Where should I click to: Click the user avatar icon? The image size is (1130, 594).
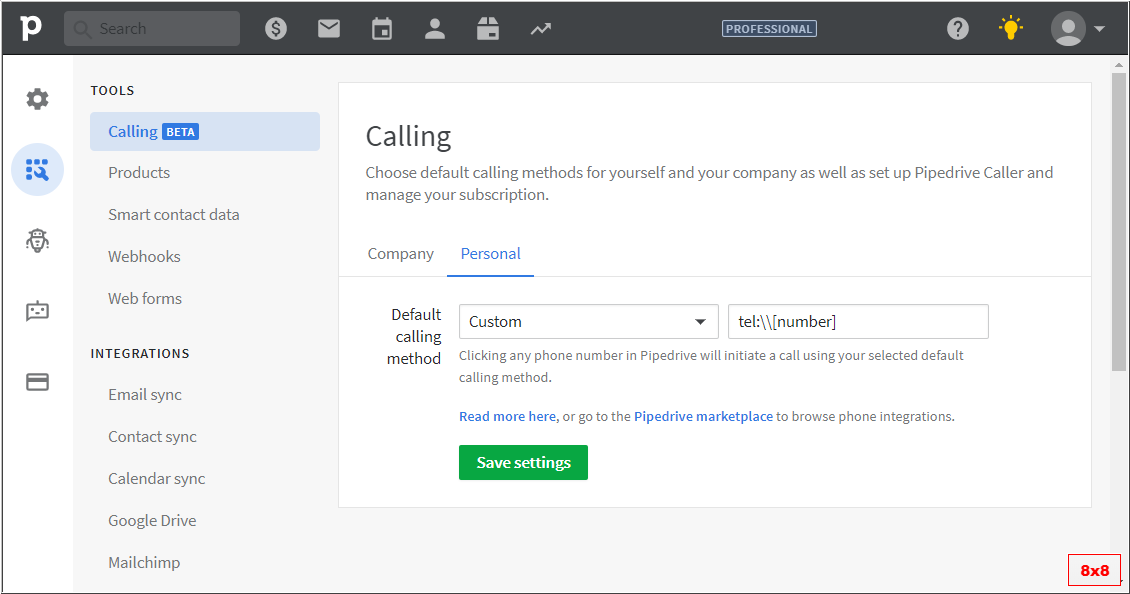pyautogui.click(x=1068, y=29)
